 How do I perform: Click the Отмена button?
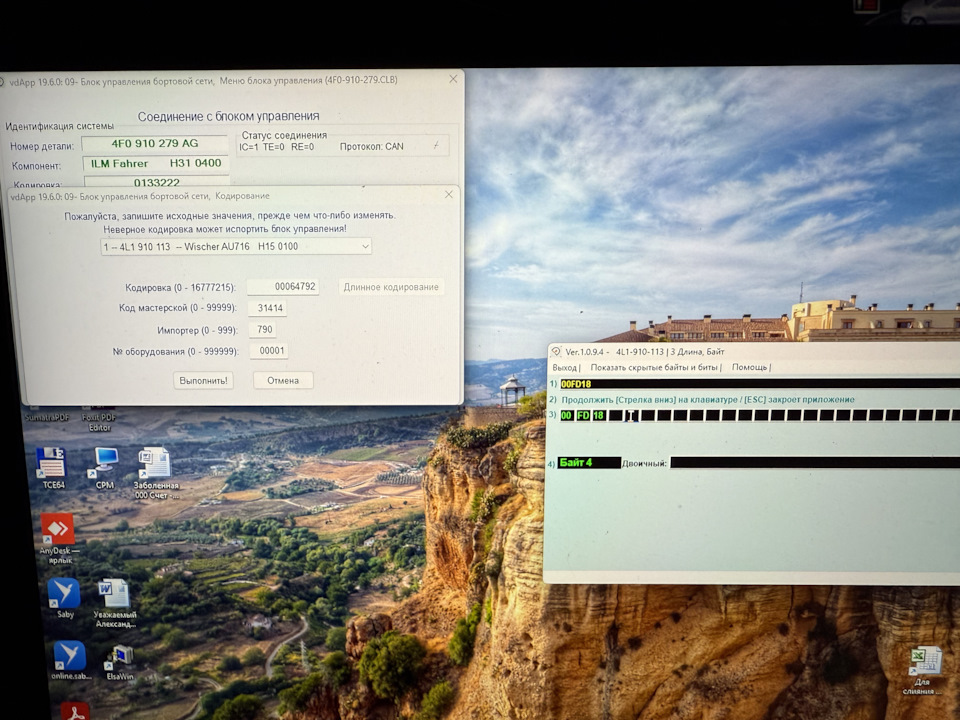[283, 380]
